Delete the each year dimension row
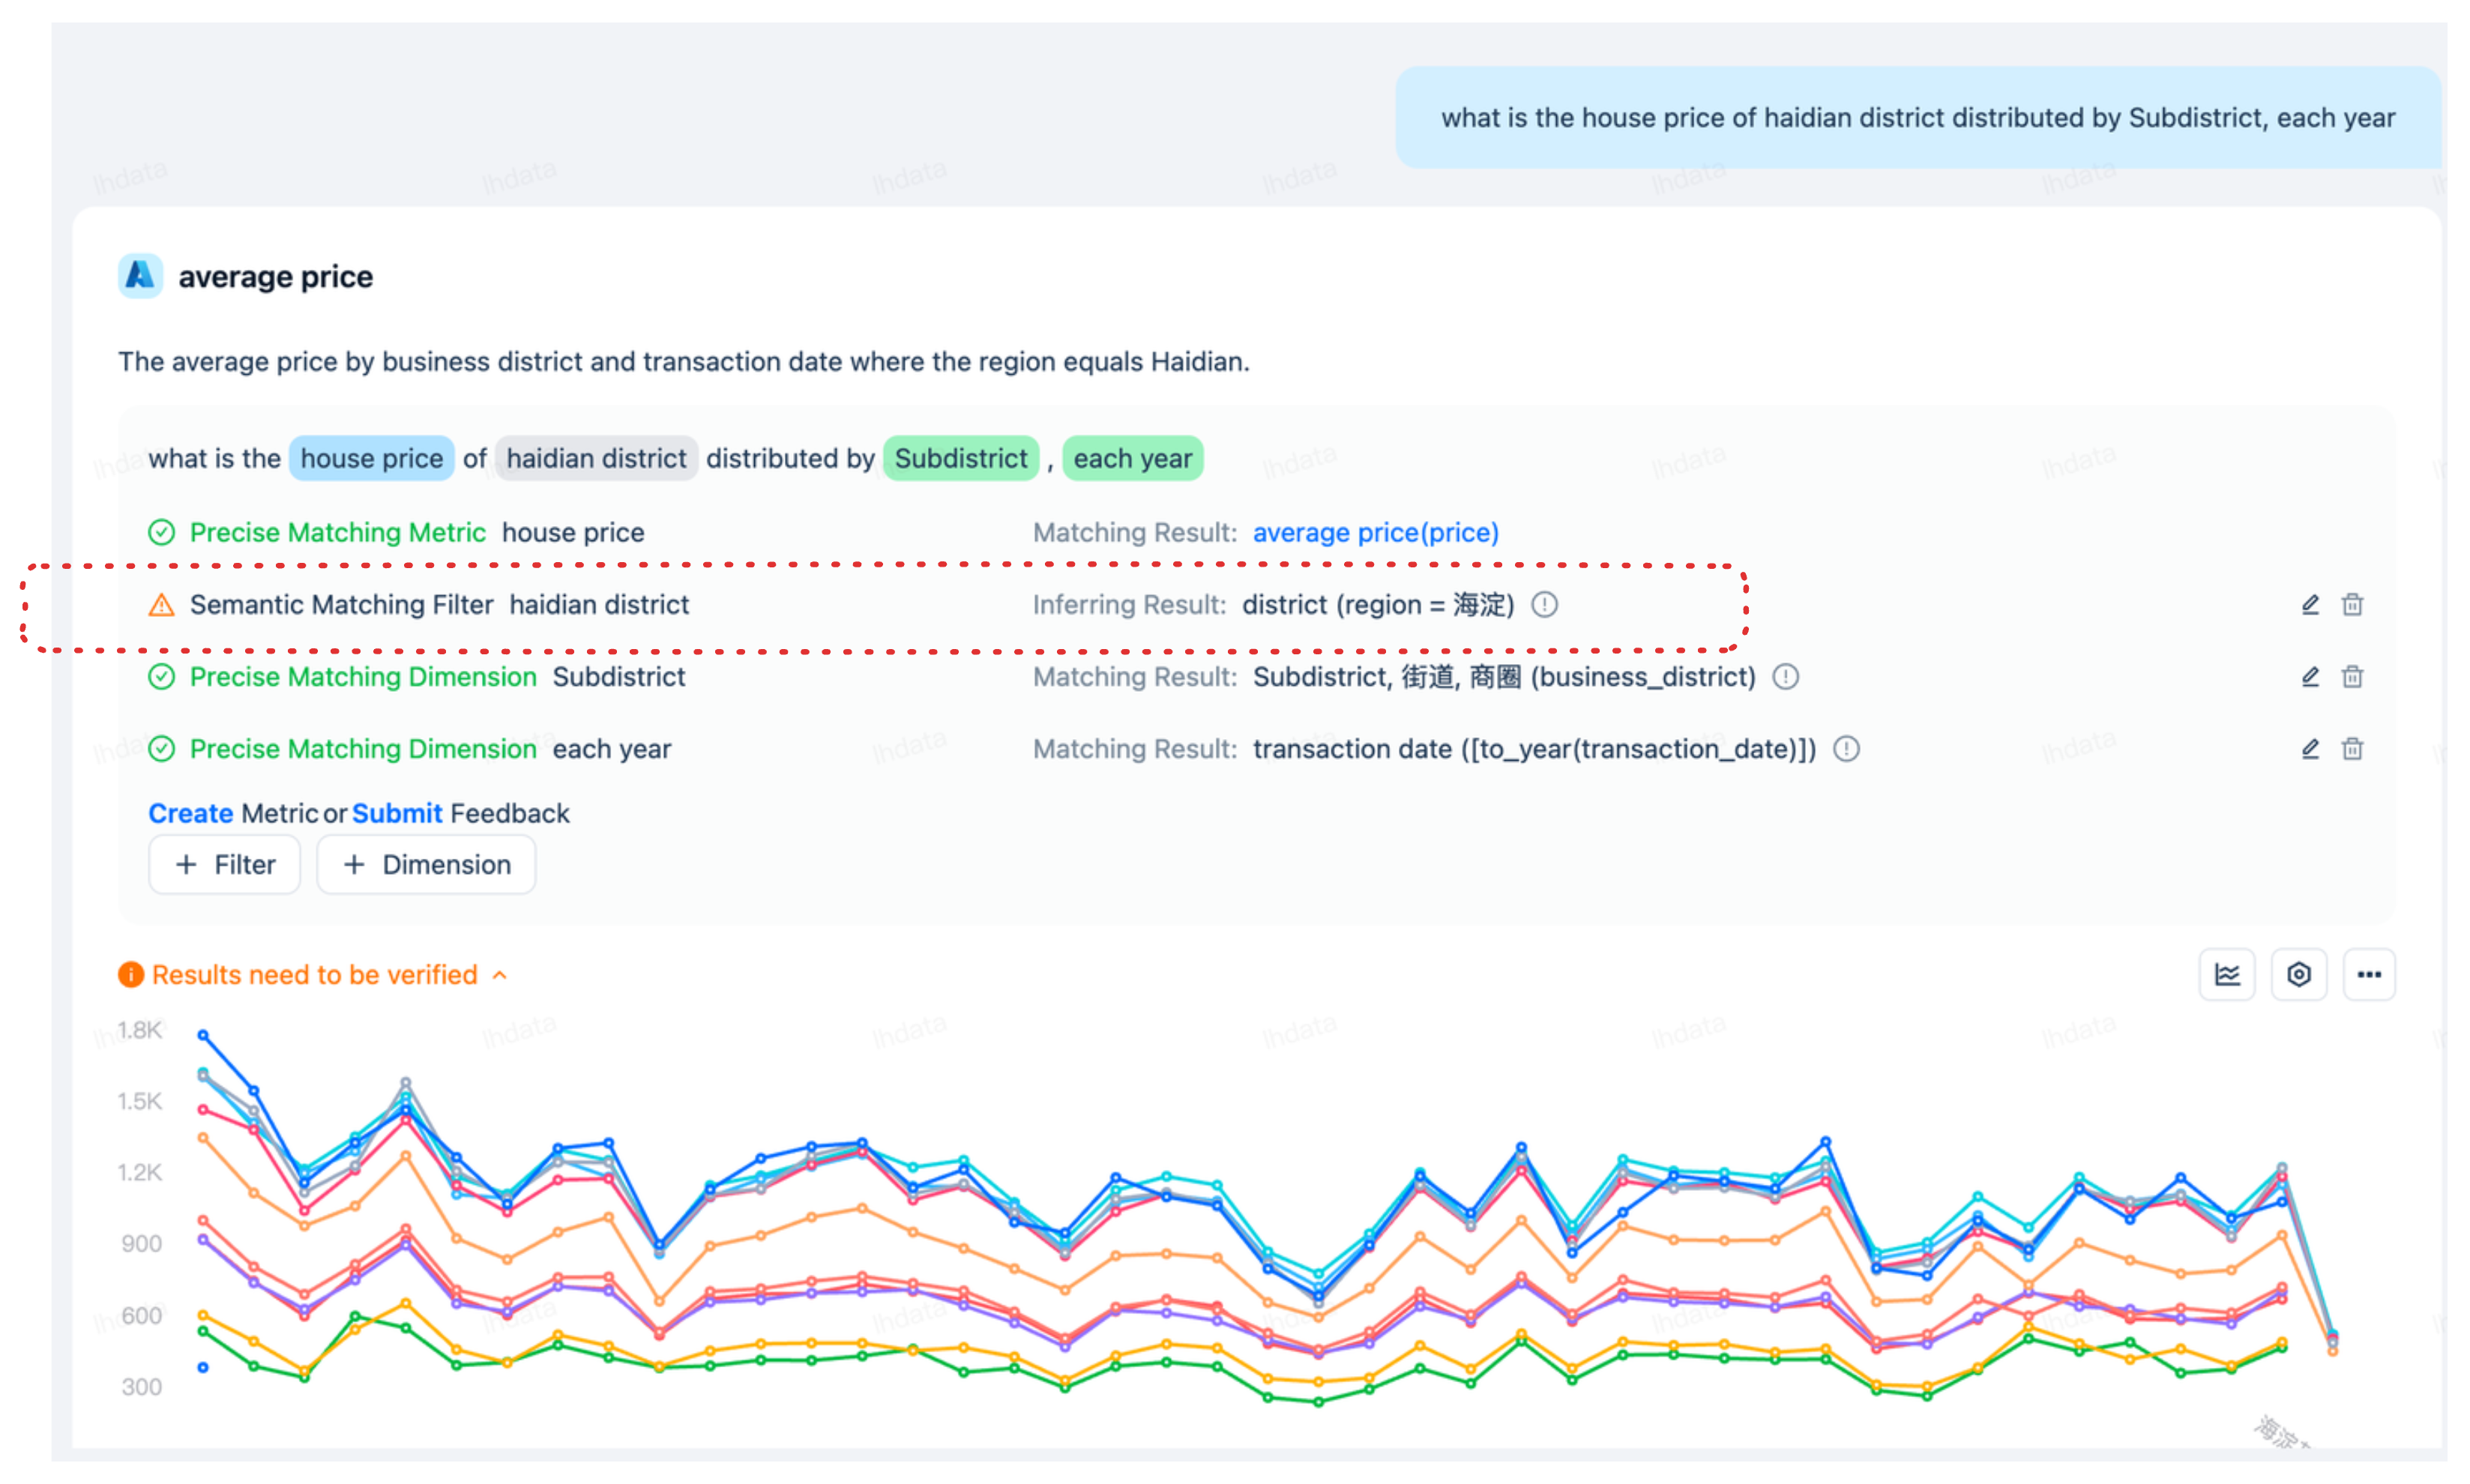2470x1484 pixels. pos(2352,749)
